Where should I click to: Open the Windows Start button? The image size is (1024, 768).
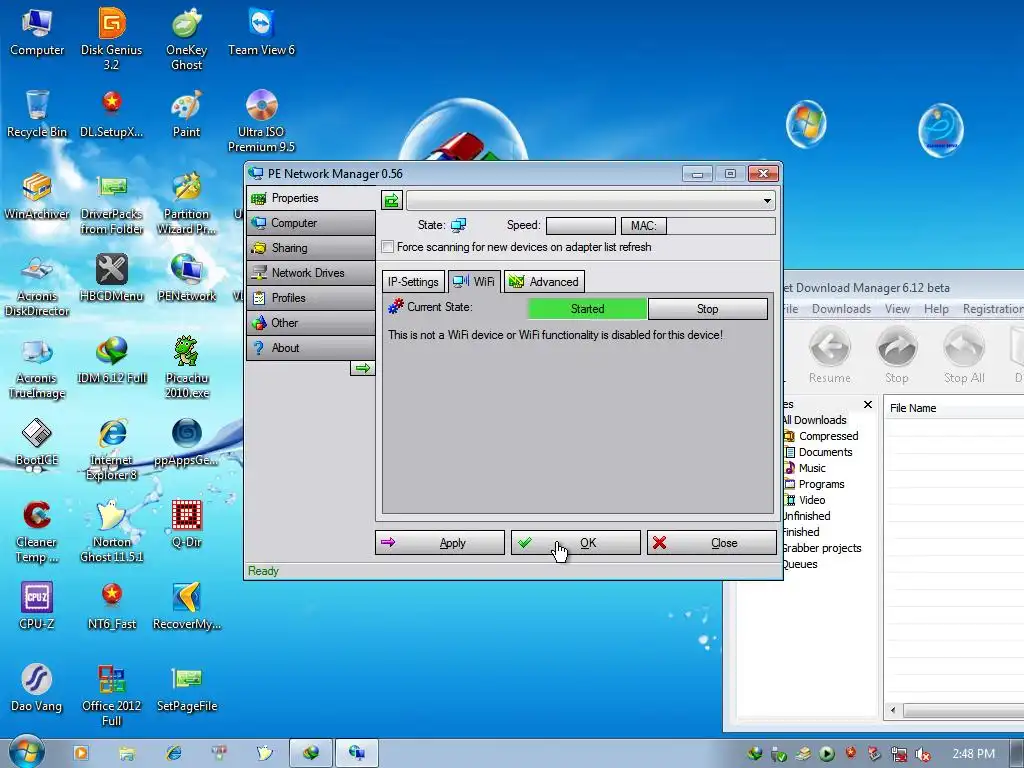pos(27,752)
